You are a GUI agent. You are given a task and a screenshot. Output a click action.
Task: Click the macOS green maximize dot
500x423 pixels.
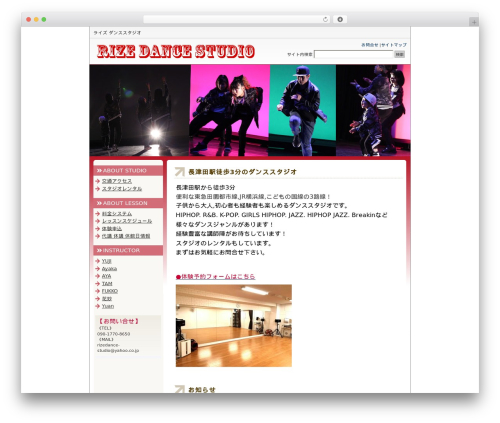(x=44, y=19)
